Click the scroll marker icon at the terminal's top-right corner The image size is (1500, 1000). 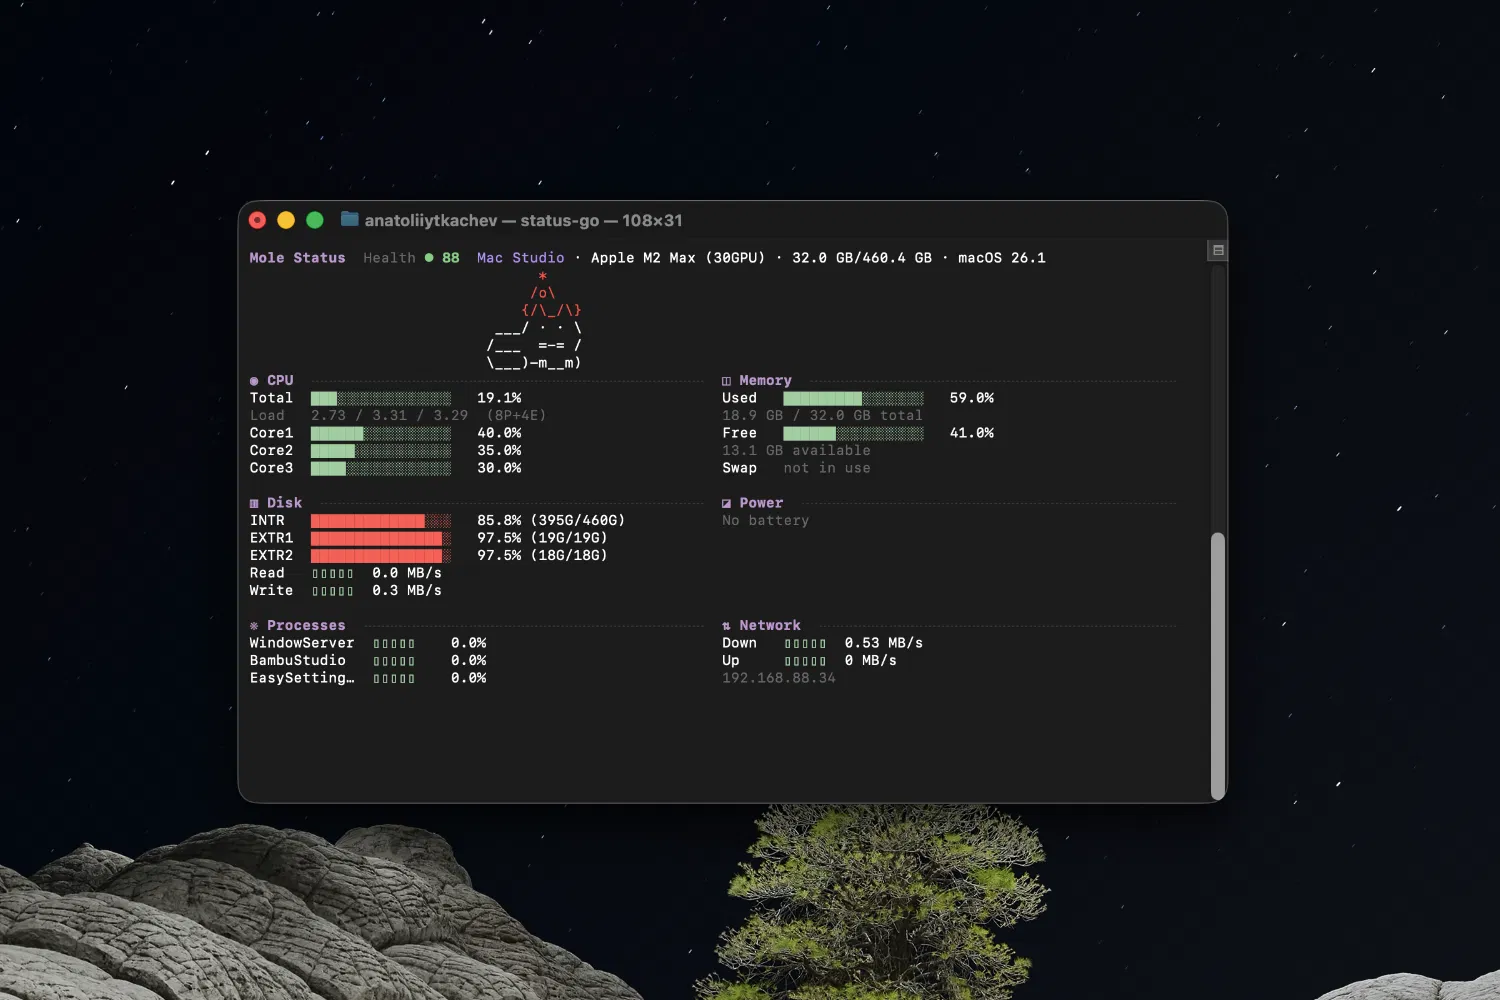(x=1217, y=250)
